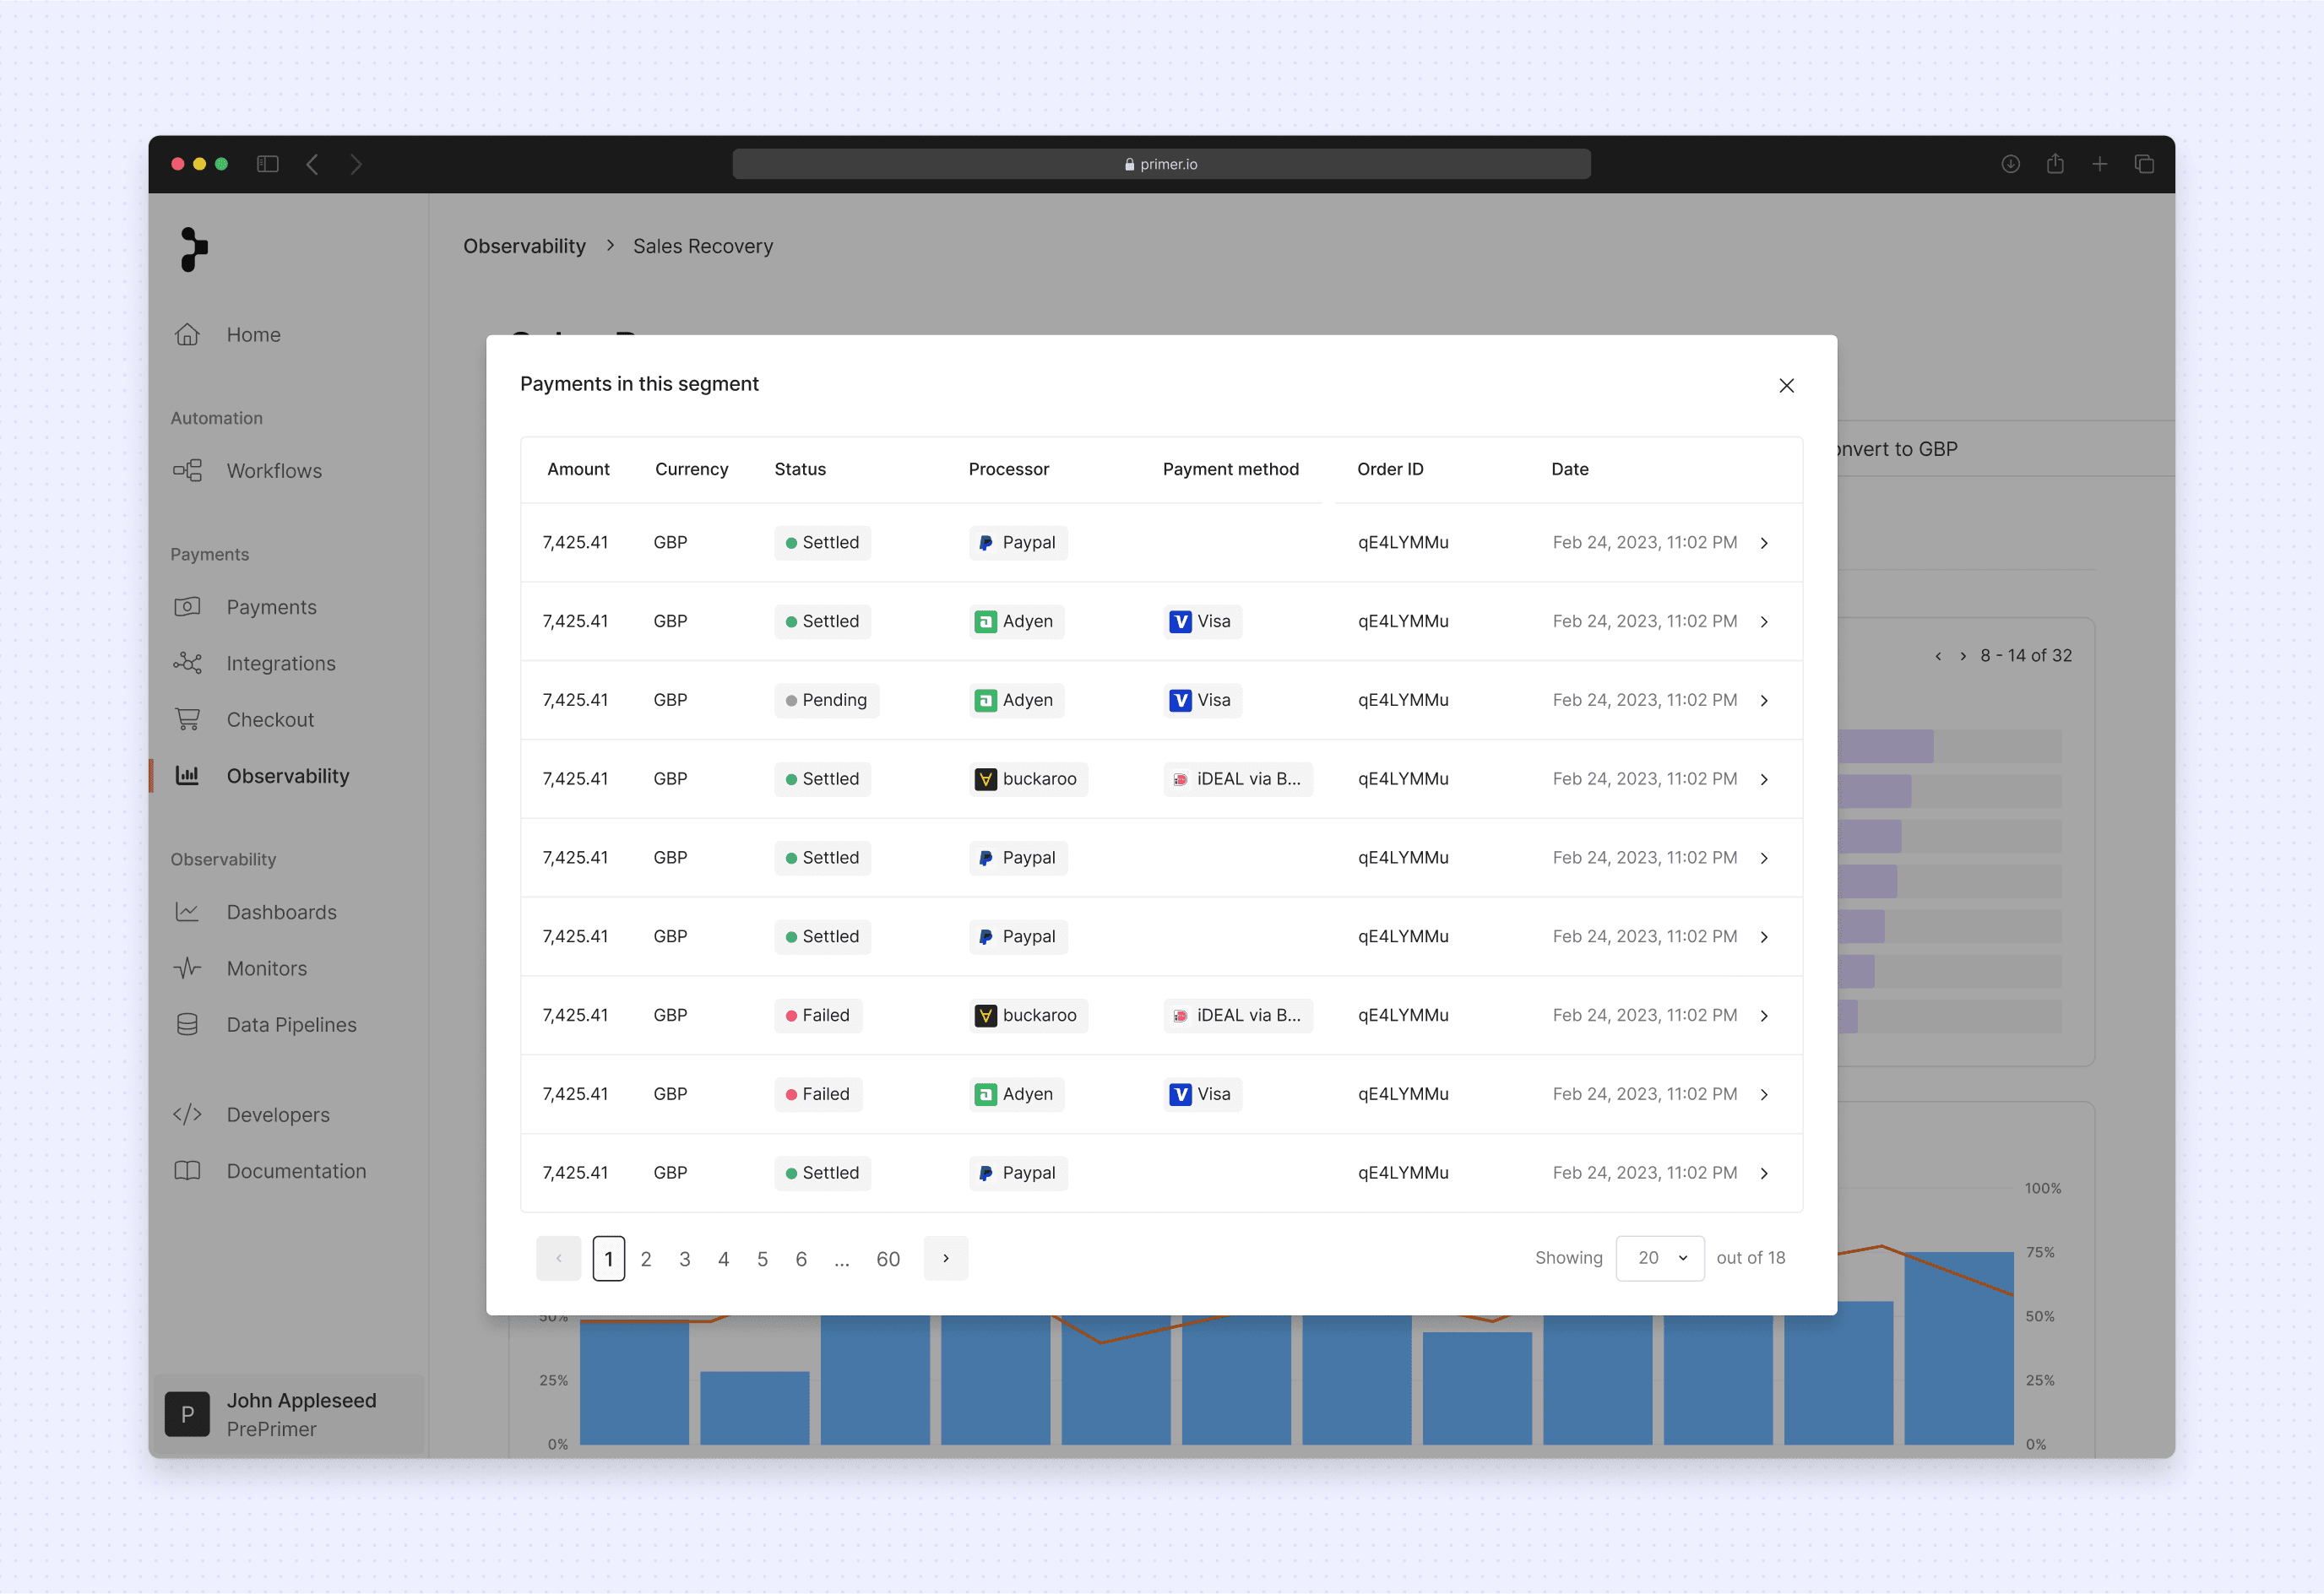The image size is (2324, 1594).
Task: Open the Workflows menu item
Action: (274, 471)
